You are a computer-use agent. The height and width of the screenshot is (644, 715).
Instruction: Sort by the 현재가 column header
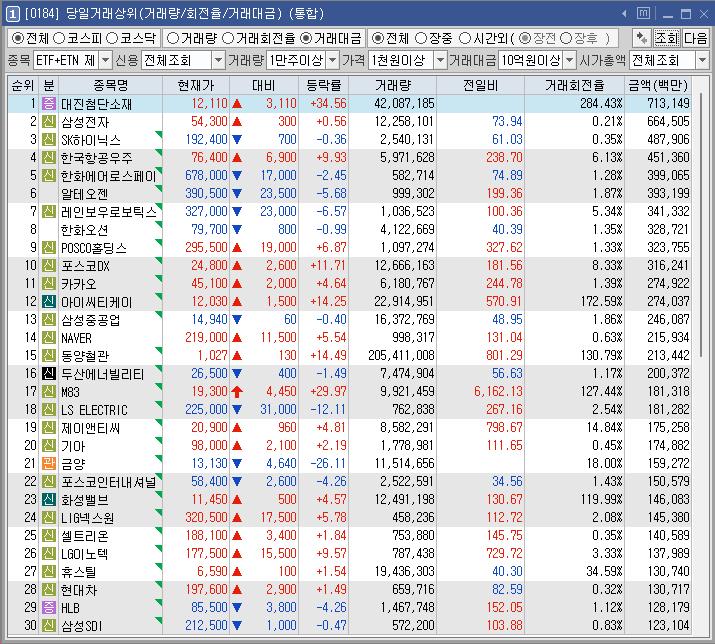pos(196,85)
